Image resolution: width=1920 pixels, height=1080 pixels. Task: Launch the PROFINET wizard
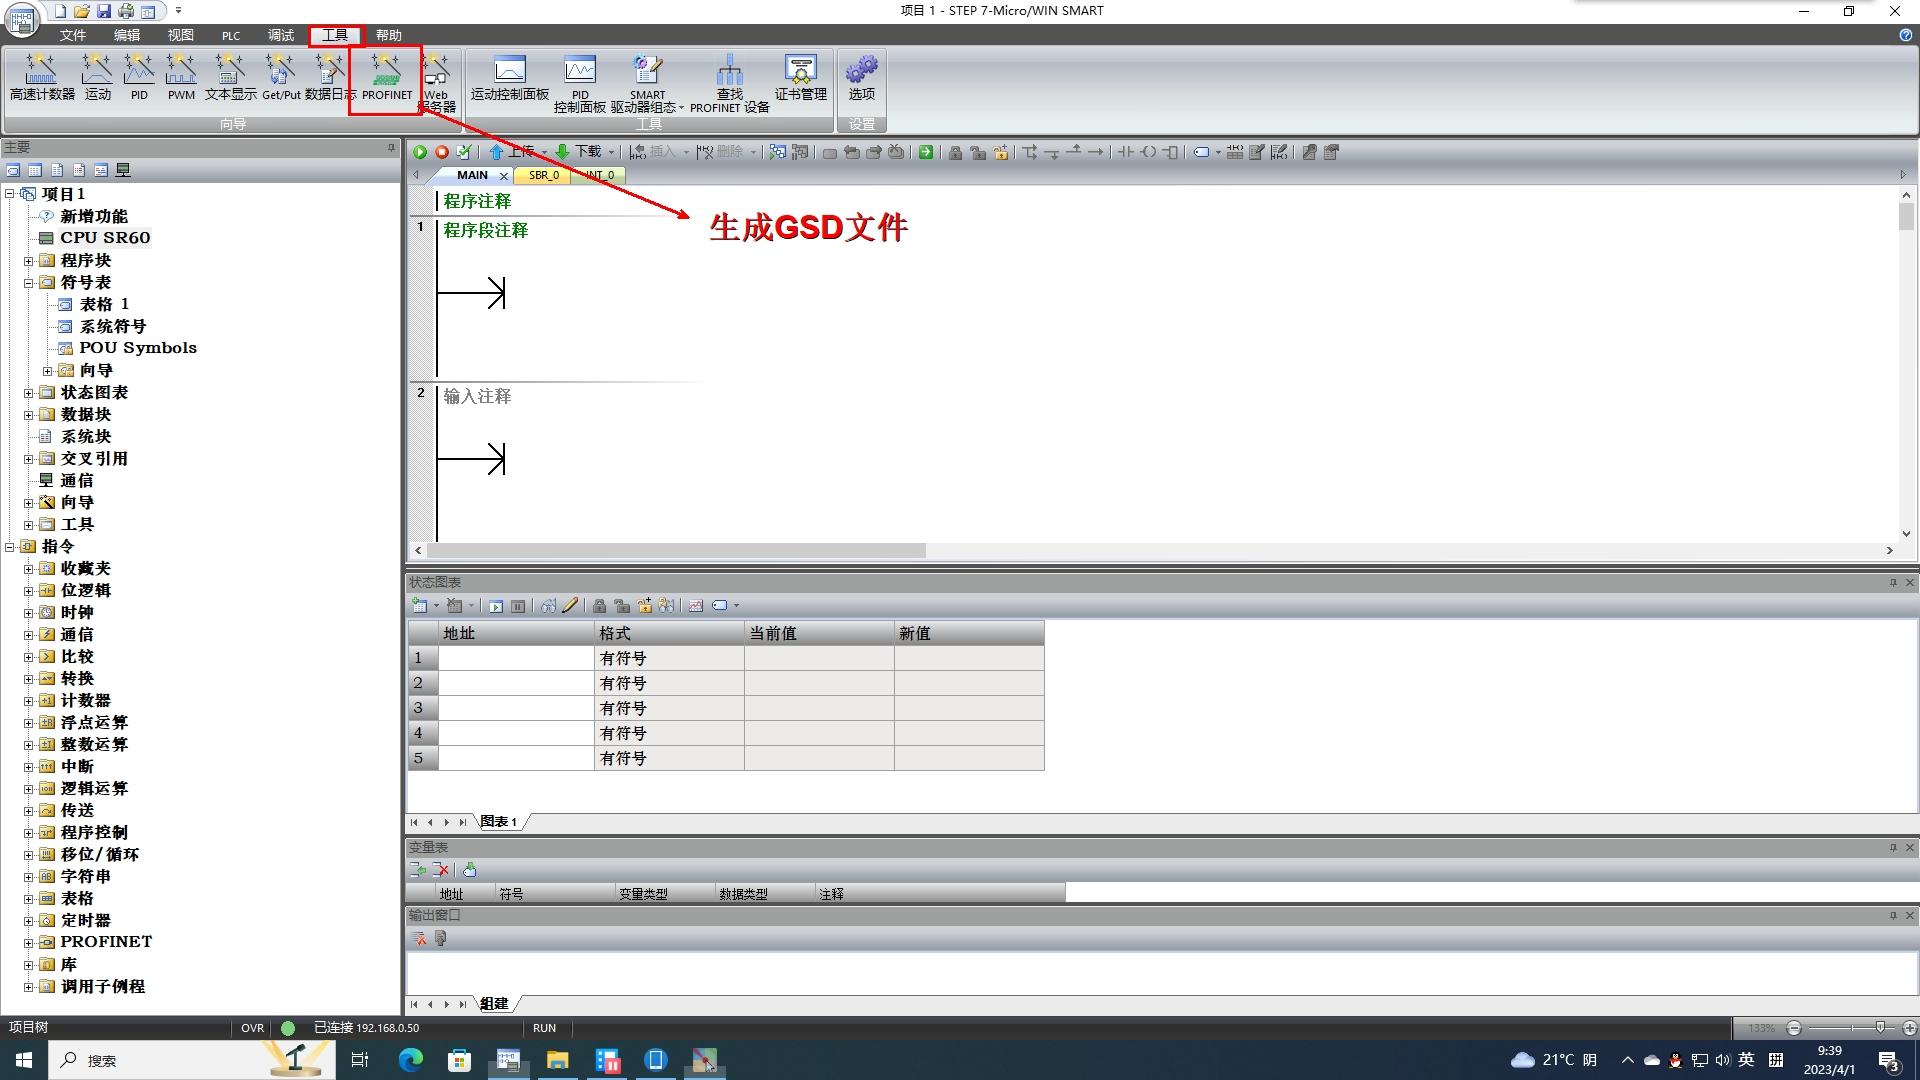coord(386,77)
